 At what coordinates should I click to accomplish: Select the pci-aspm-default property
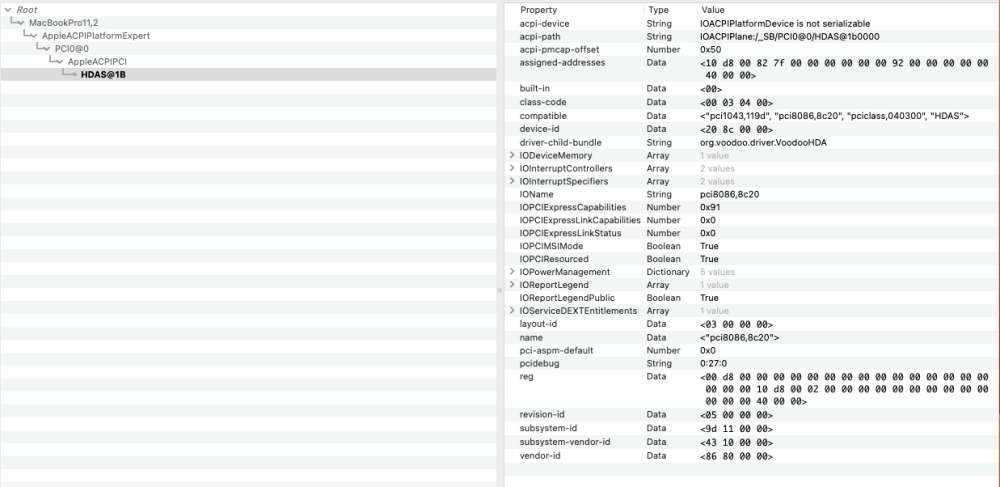tap(554, 350)
